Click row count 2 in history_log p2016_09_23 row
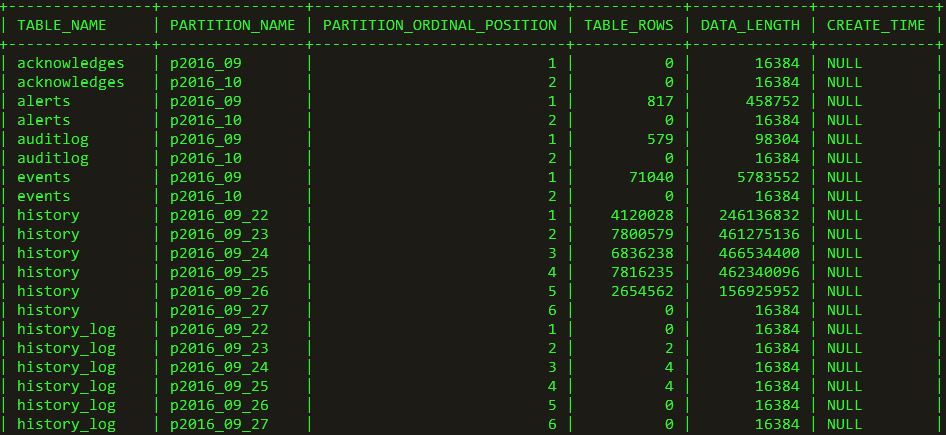This screenshot has width=946, height=435. click(x=670, y=348)
